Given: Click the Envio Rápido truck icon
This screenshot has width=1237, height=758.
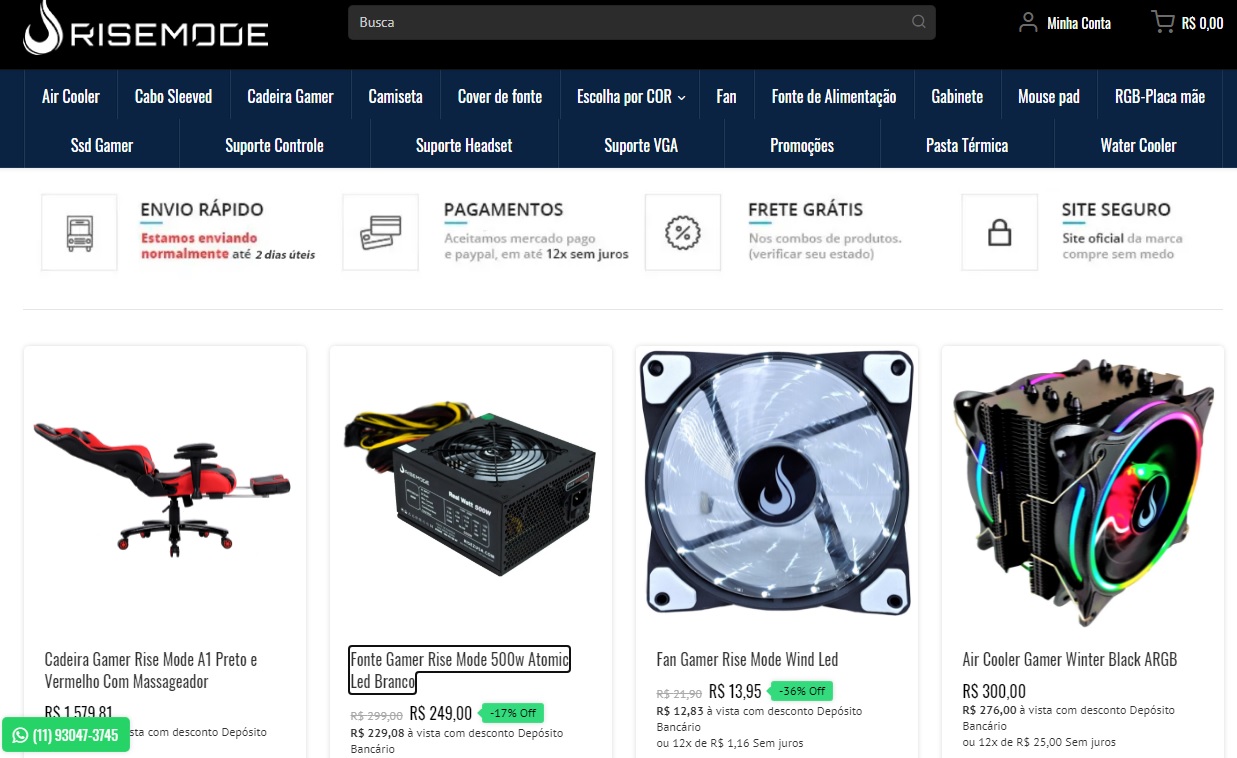Looking at the screenshot, I should (79, 232).
